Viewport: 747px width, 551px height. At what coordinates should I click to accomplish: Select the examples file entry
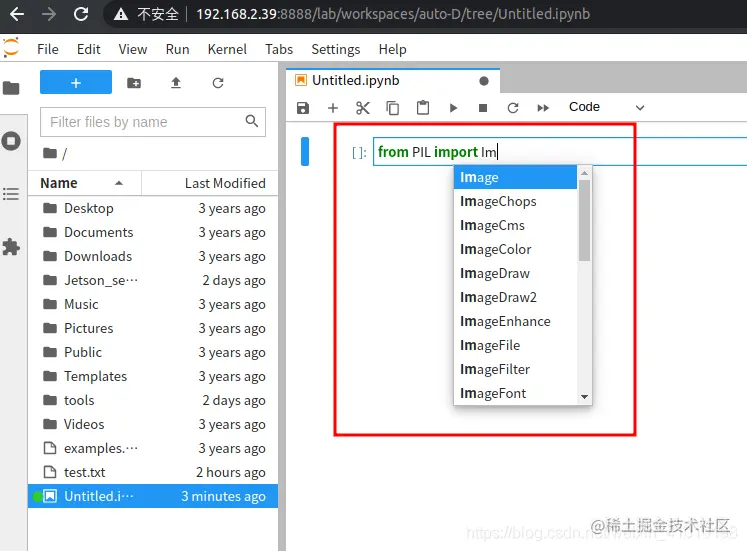(x=153, y=448)
